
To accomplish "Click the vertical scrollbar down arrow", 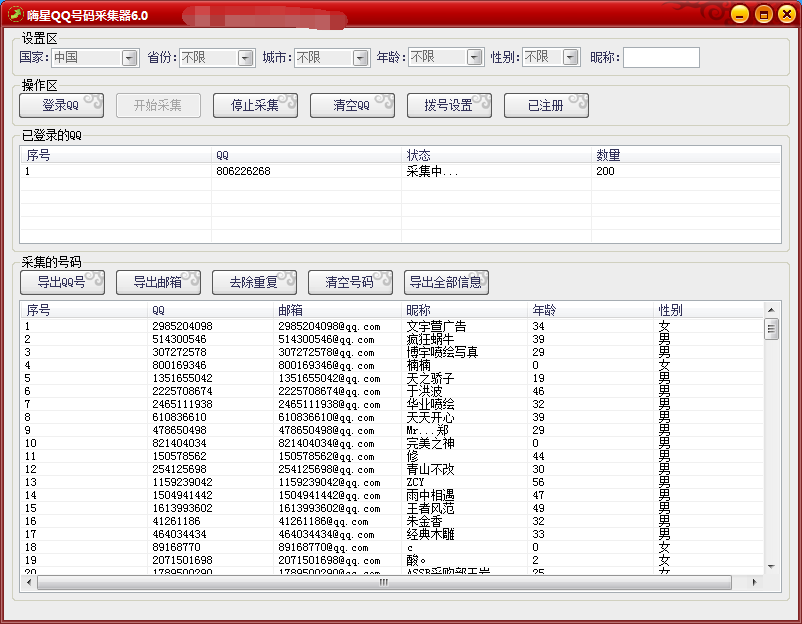I will [771, 567].
